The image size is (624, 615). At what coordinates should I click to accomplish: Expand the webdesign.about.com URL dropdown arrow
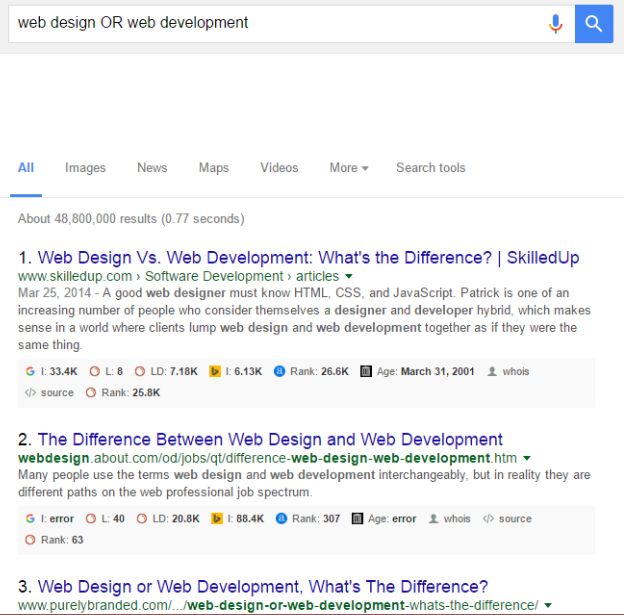coord(527,458)
